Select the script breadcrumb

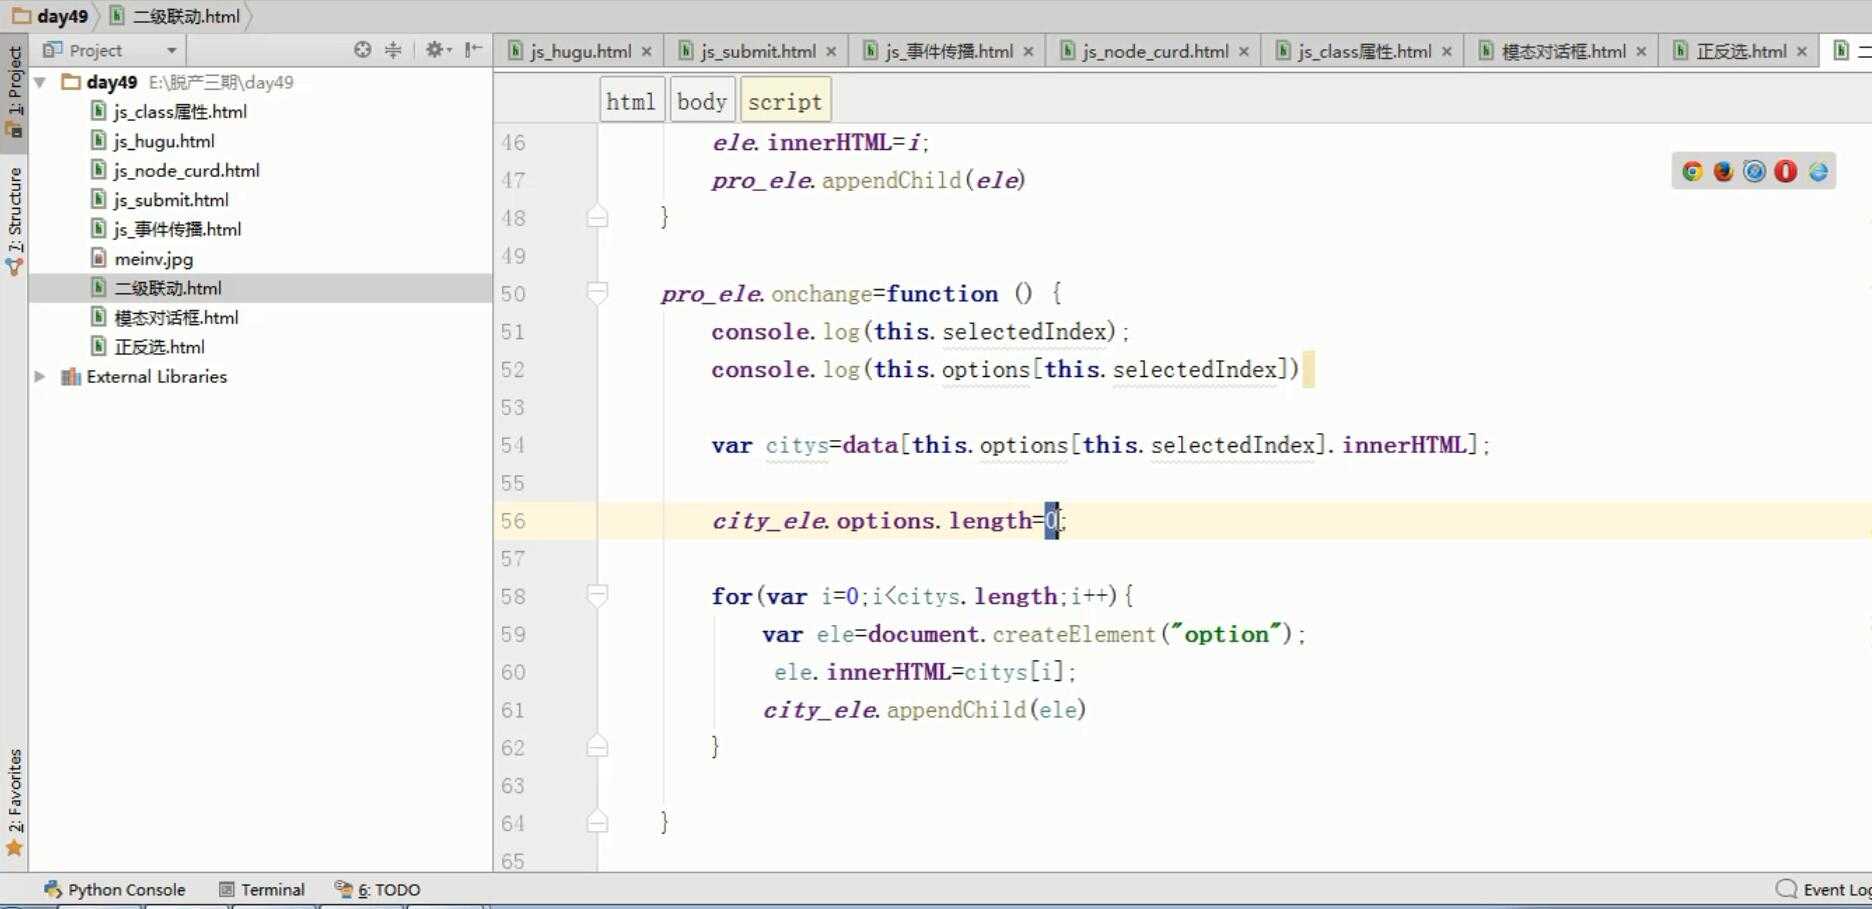[785, 101]
